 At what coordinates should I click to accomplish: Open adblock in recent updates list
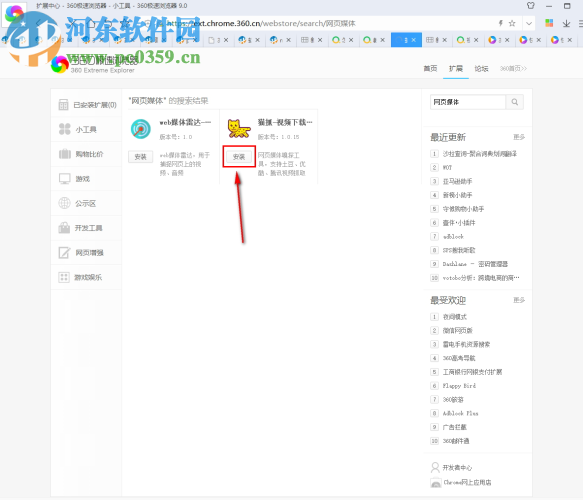click(x=453, y=236)
